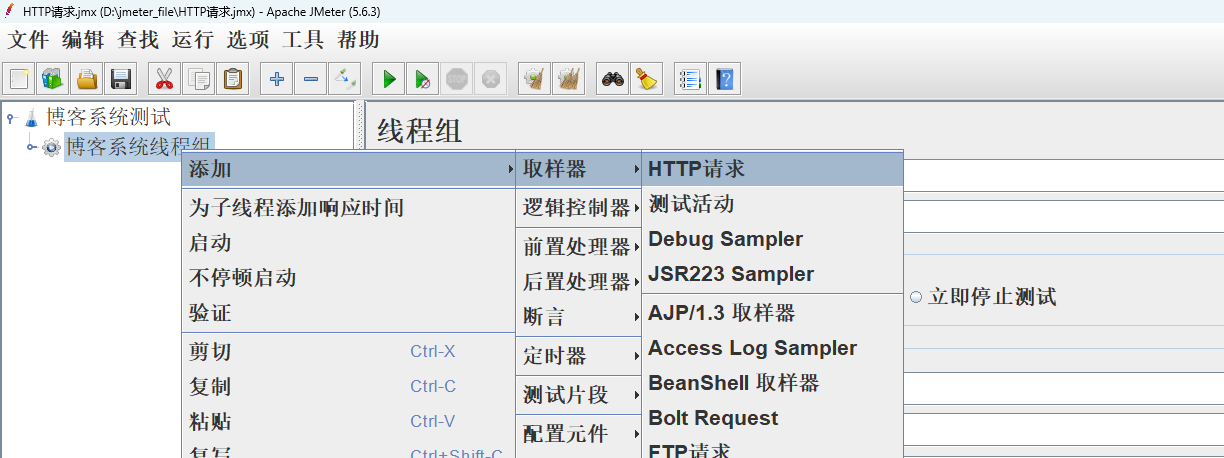Expand the 测试片段 submenu
Image resolution: width=1224 pixels, height=458 pixels.
(x=579, y=395)
